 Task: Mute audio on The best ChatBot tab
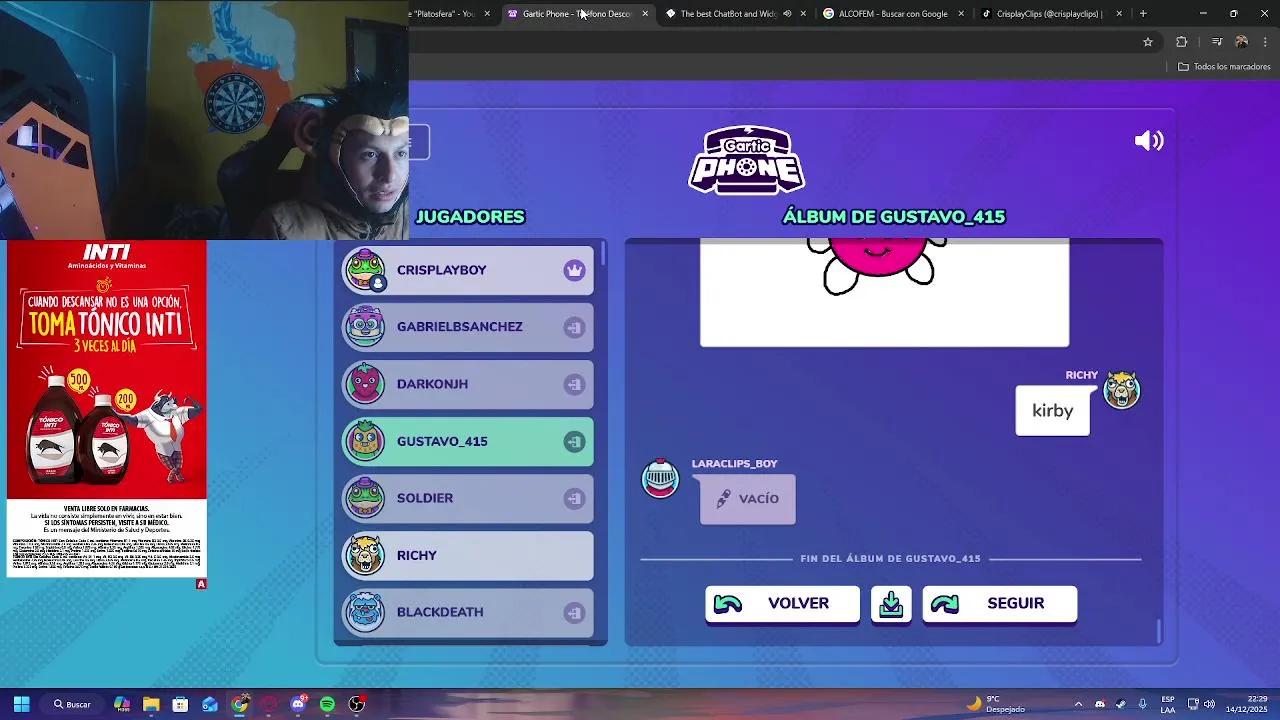tap(787, 14)
